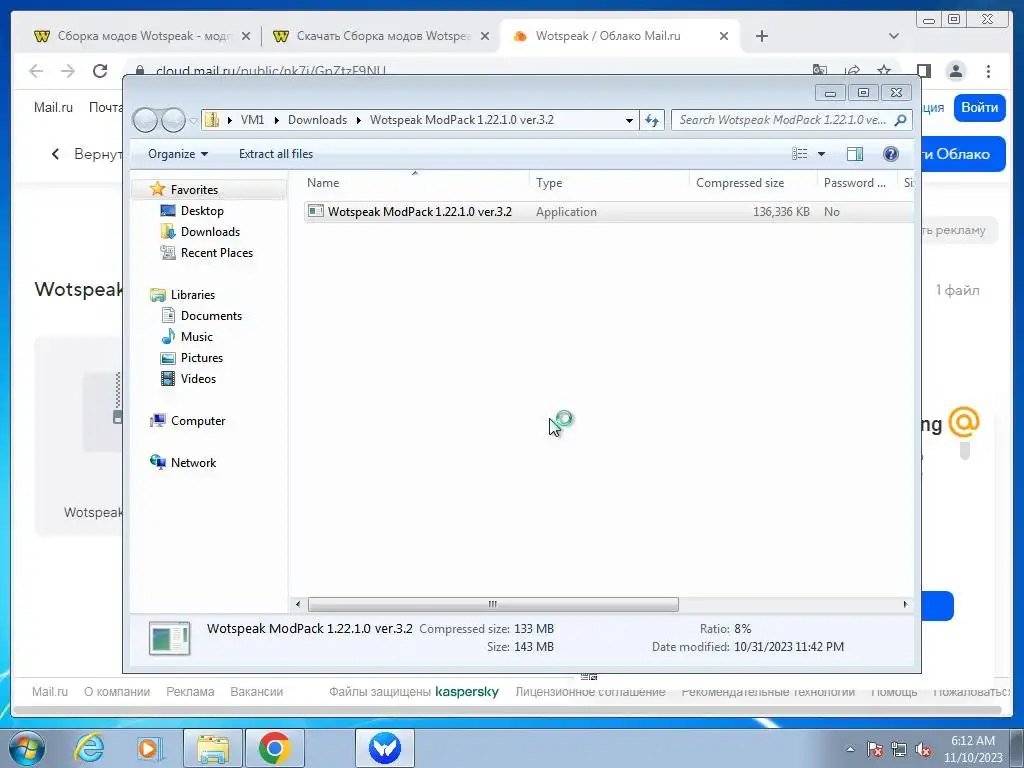Viewport: 1024px width, 768px height.
Task: Click the search magnifier icon in Explorer
Action: (x=901, y=120)
